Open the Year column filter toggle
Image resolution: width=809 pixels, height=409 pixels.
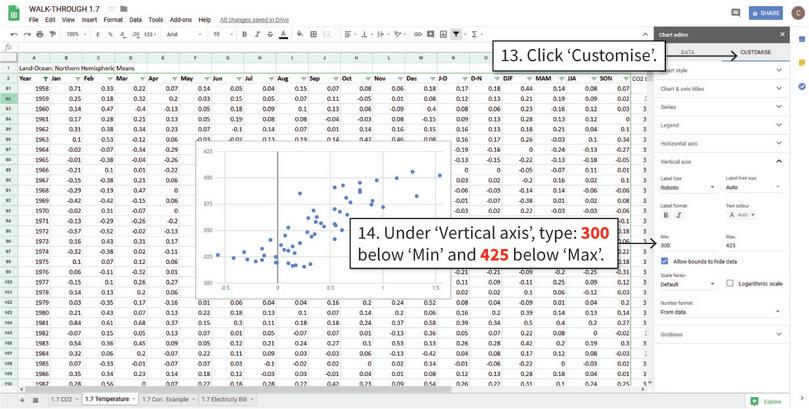pos(45,79)
